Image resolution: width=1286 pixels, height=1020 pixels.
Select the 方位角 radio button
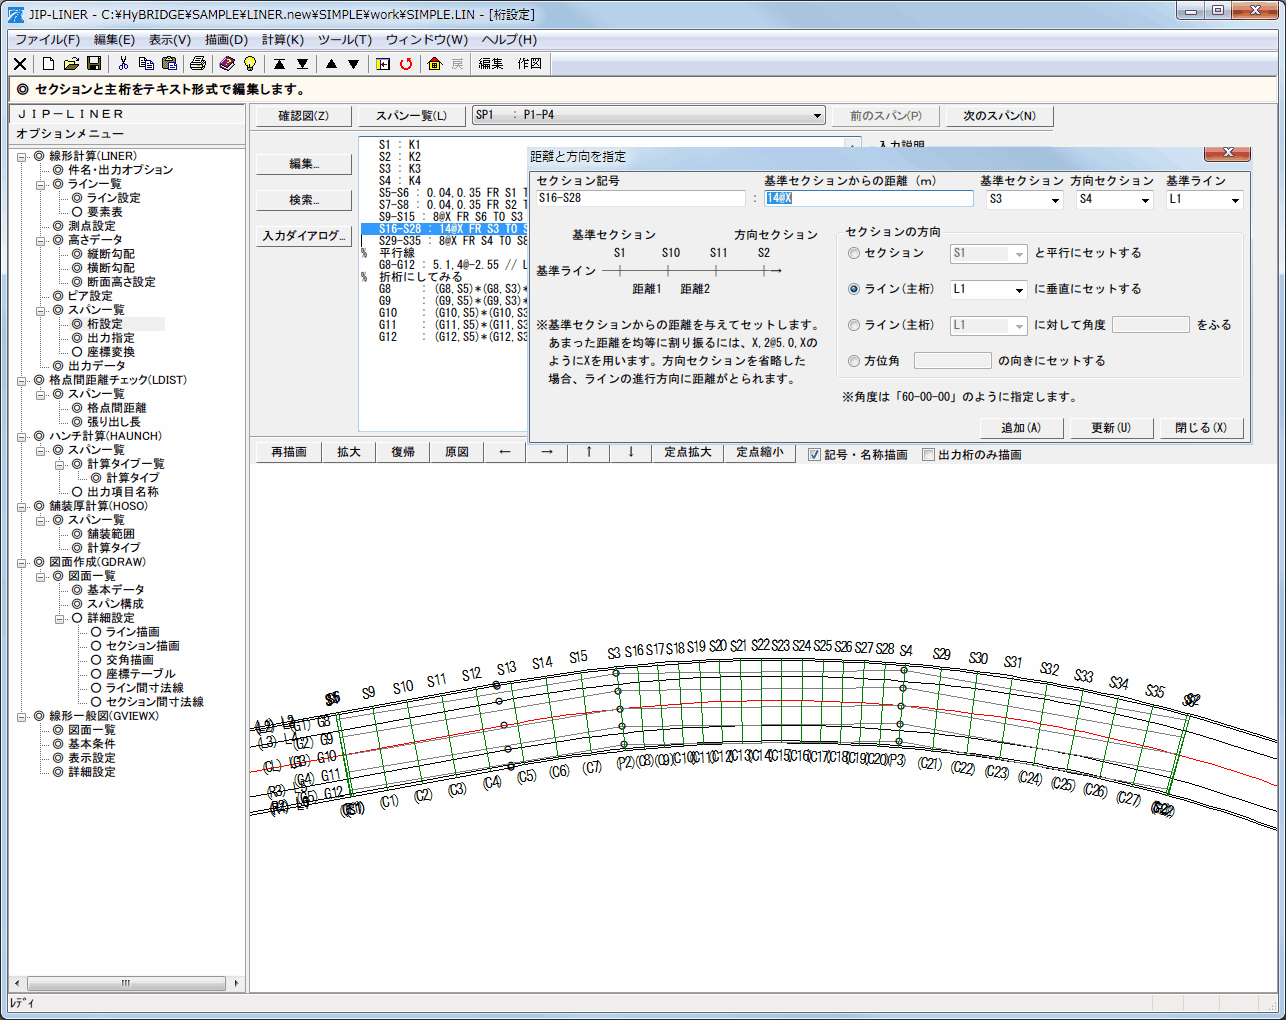[x=854, y=361]
